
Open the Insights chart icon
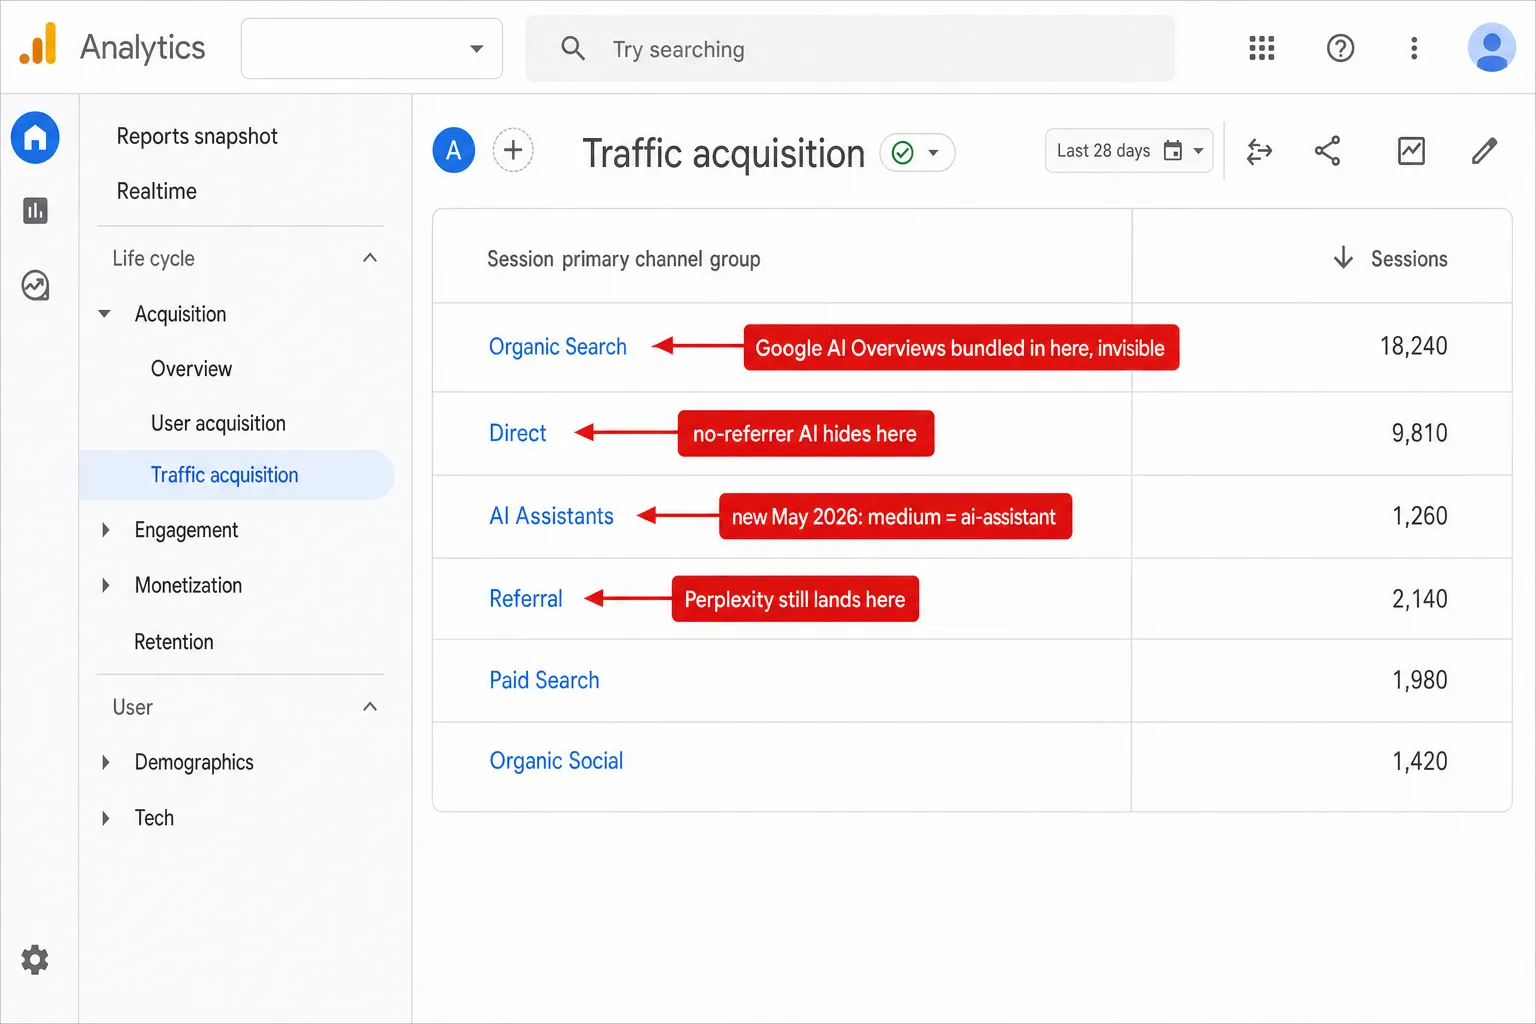point(1411,151)
